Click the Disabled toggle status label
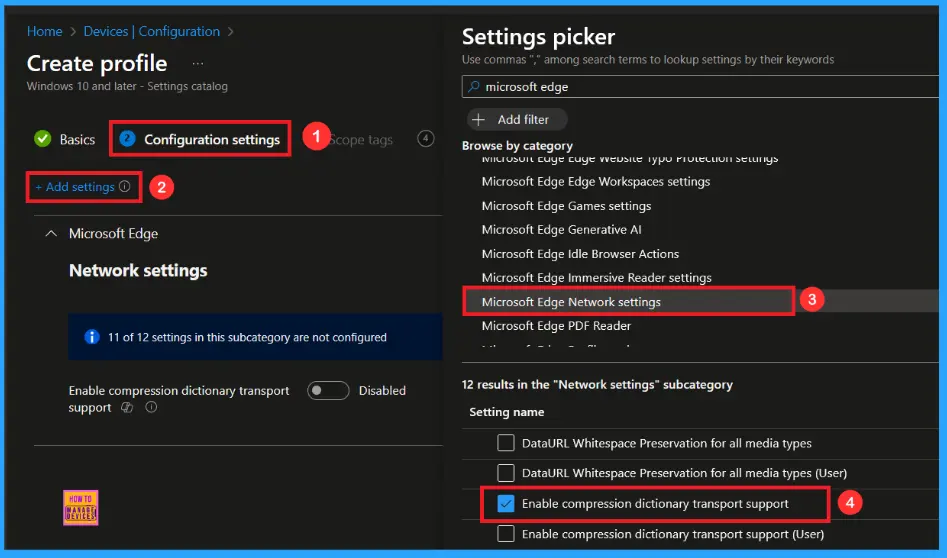This screenshot has width=947, height=558. (382, 391)
